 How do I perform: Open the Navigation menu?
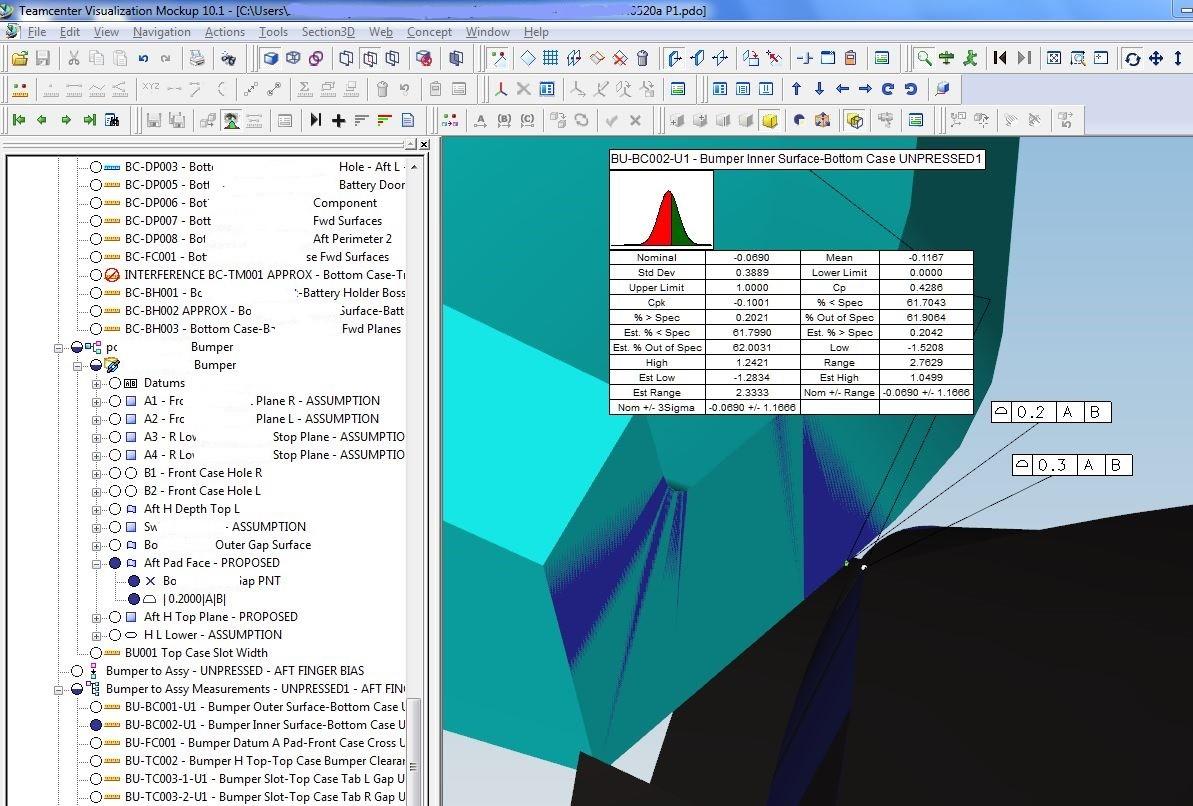click(x=161, y=32)
